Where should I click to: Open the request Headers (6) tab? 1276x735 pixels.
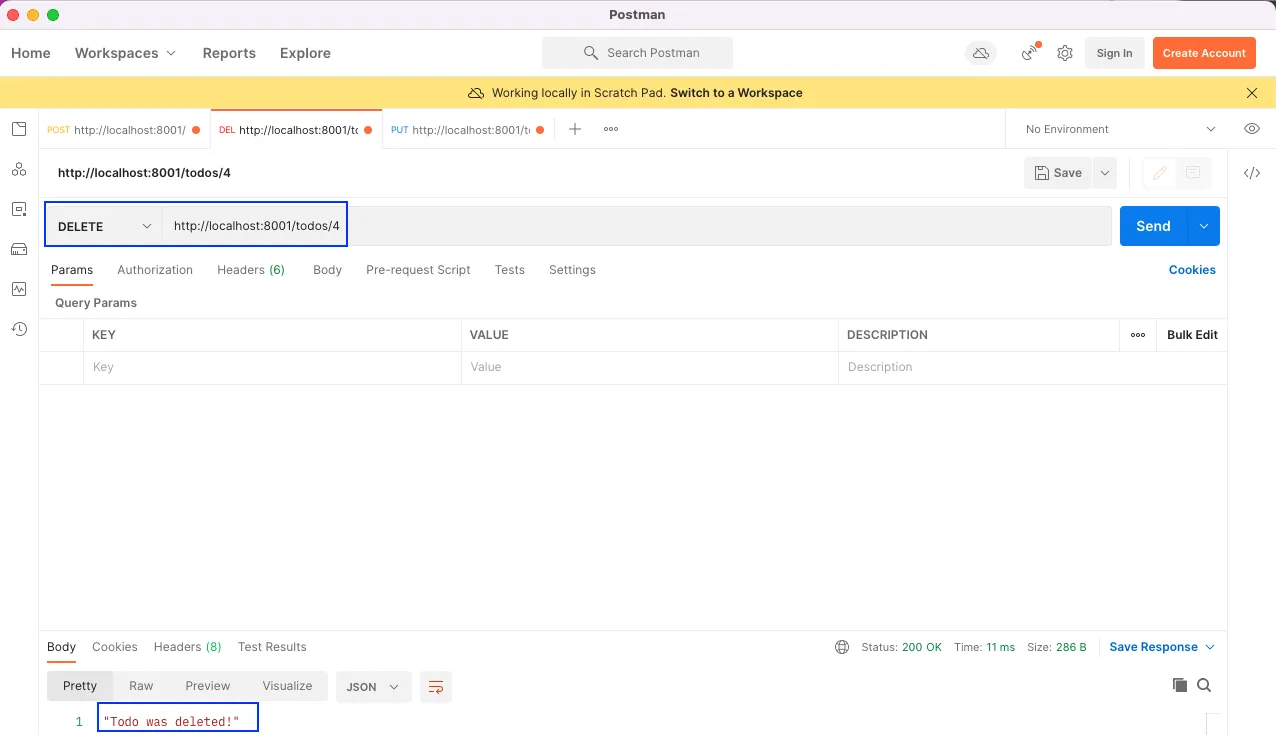(x=251, y=270)
